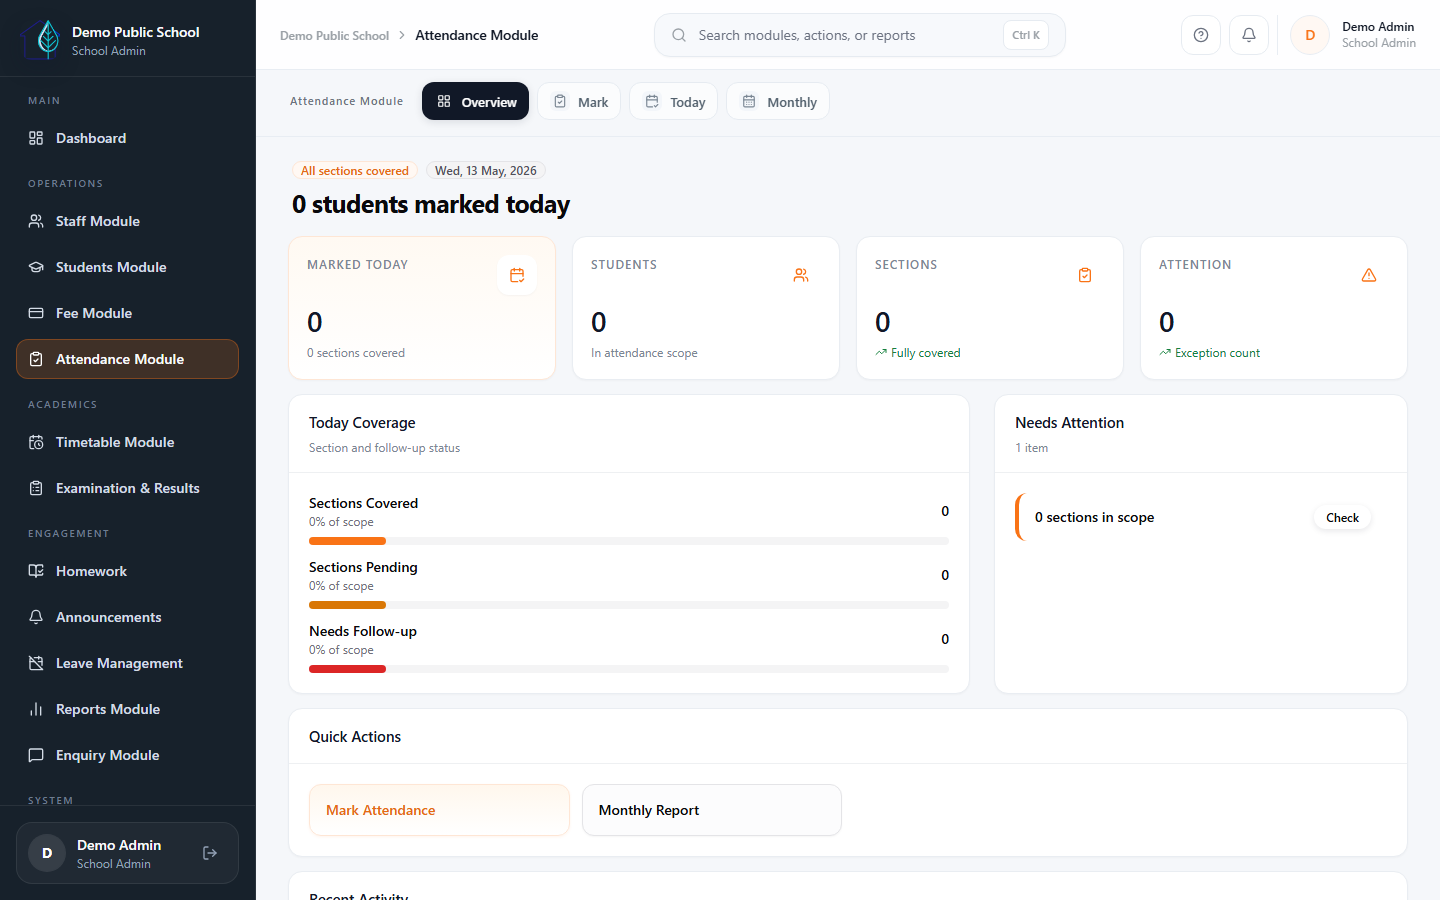Viewport: 1440px width, 900px height.
Task: Open notifications bell in the top bar
Action: [1249, 35]
